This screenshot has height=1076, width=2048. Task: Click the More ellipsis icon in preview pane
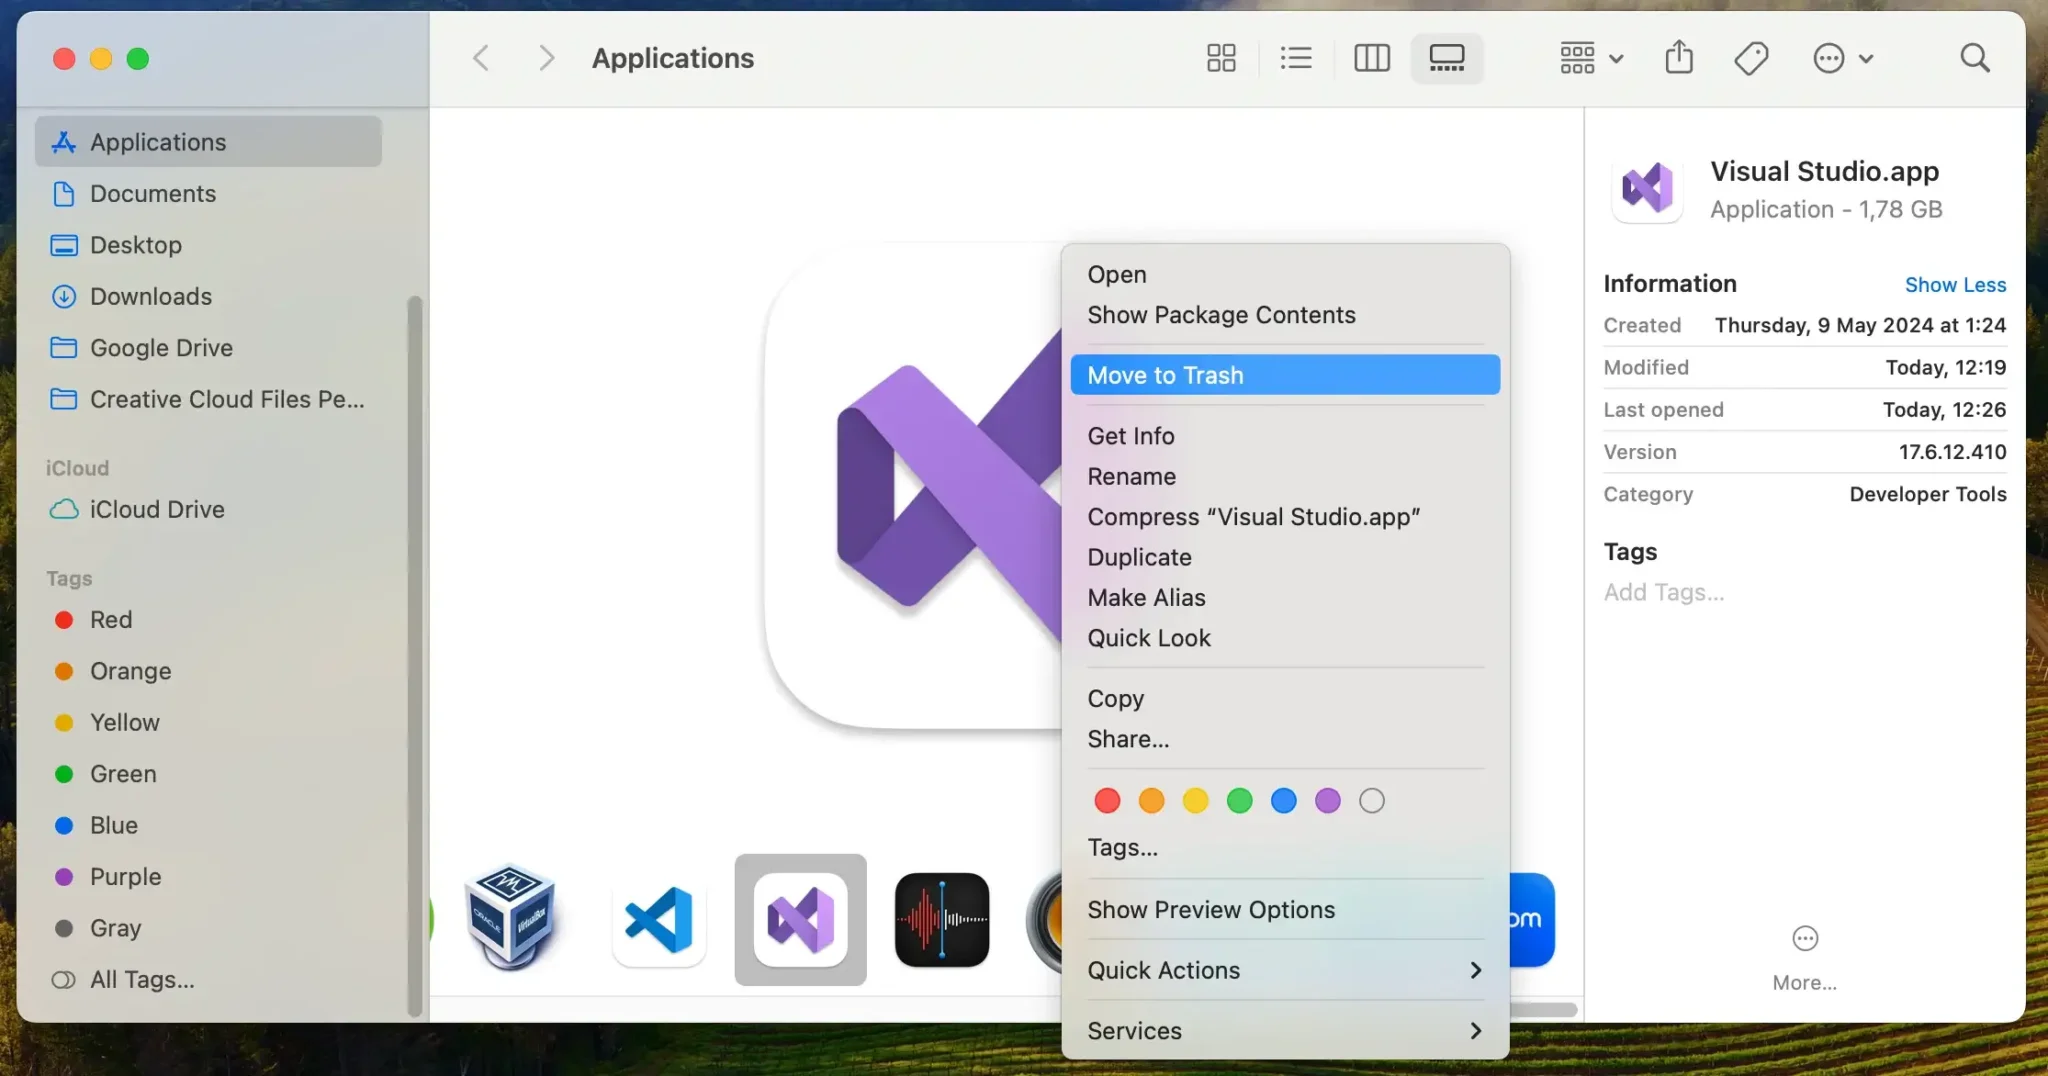(x=1805, y=938)
